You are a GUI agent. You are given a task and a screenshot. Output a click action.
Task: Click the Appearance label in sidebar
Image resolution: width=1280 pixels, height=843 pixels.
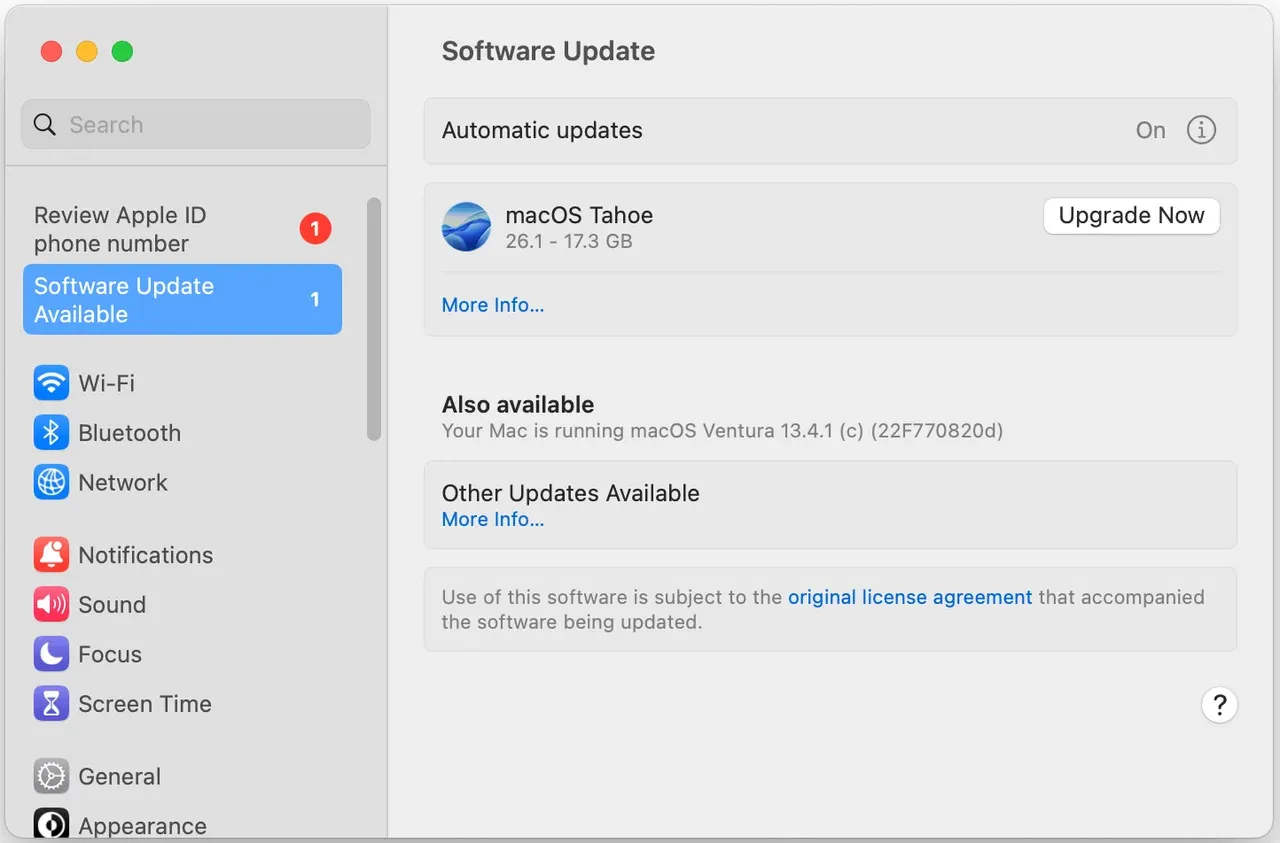(143, 826)
